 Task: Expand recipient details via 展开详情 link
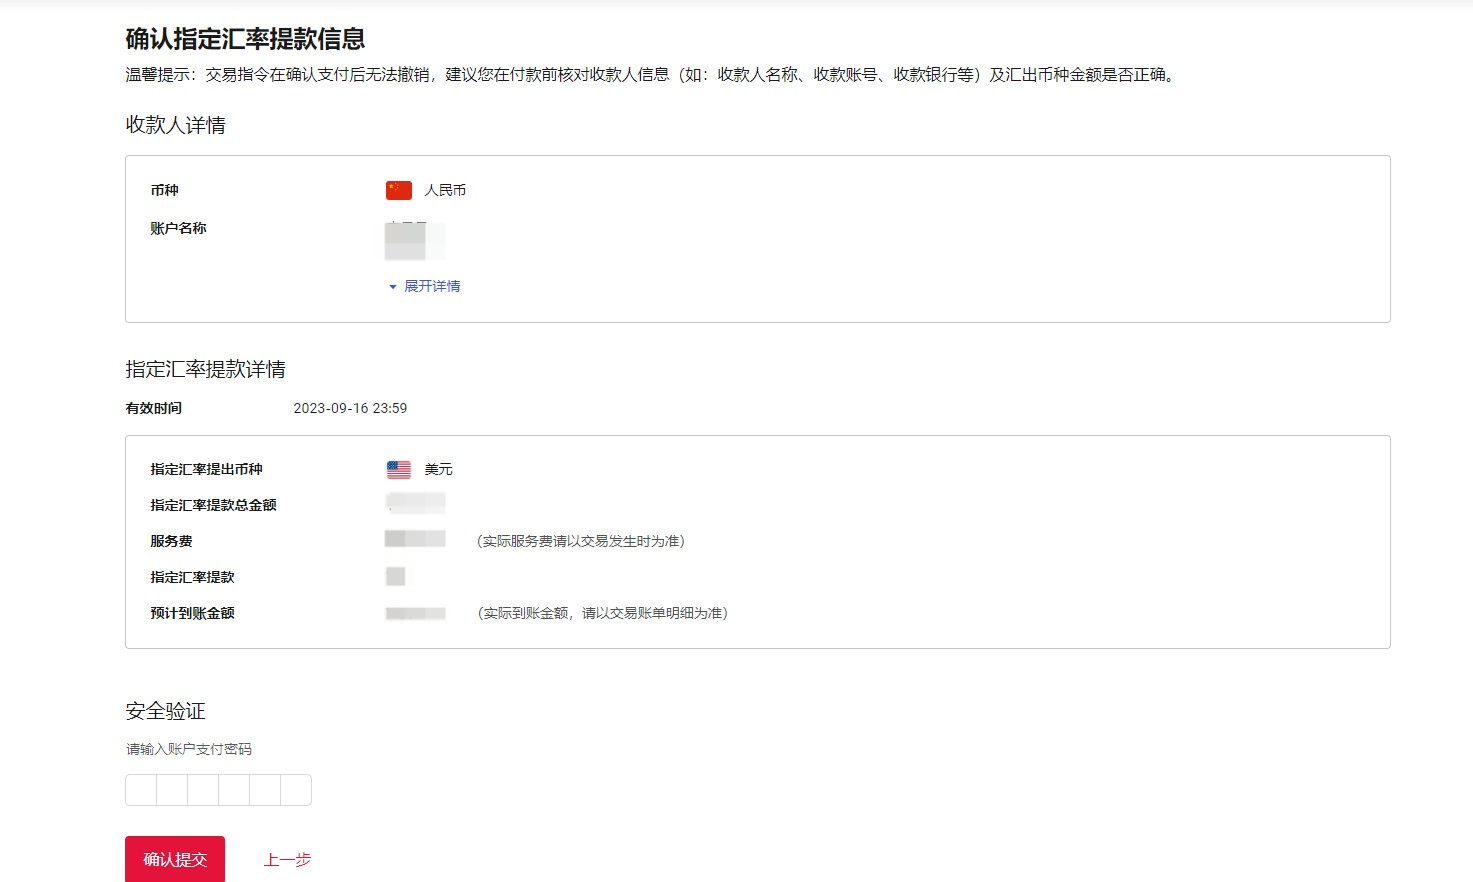(x=431, y=287)
